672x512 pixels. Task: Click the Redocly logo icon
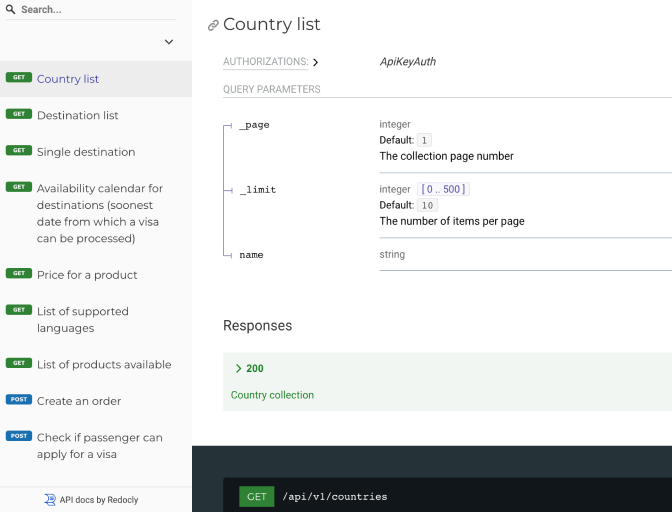click(50, 500)
